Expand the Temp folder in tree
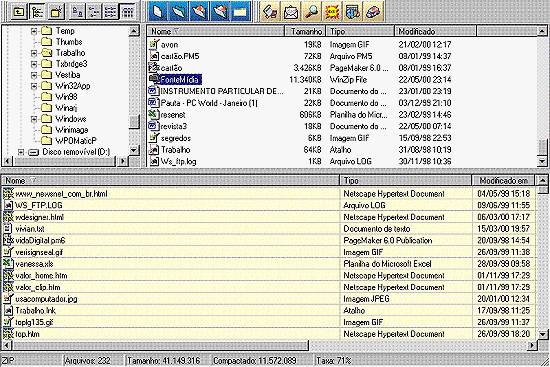The width and height of the screenshot is (550, 367). pos(34,31)
